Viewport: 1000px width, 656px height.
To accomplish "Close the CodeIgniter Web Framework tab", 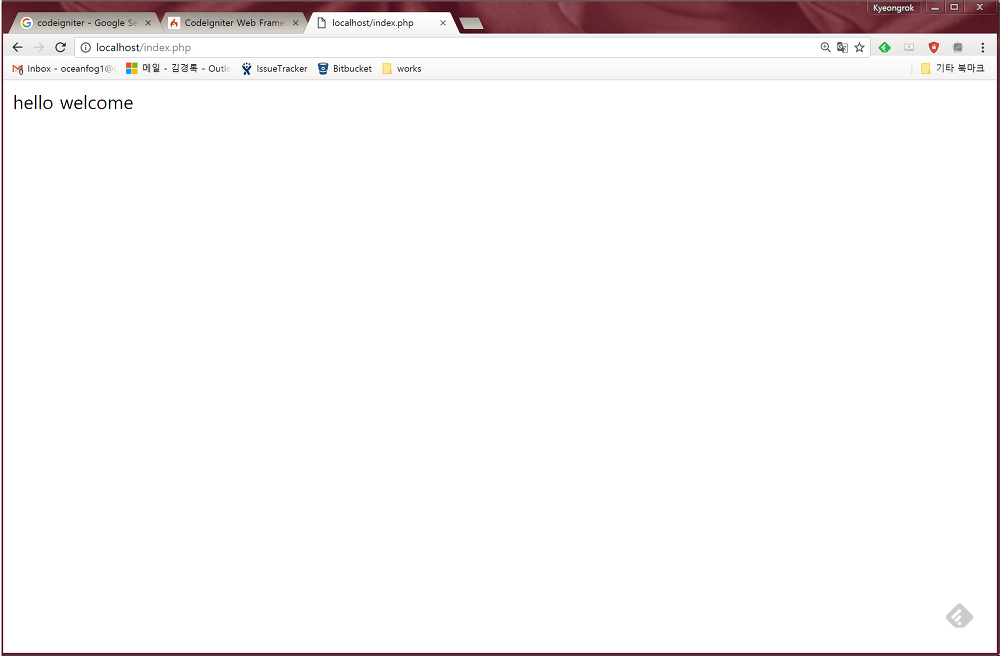I will (295, 23).
